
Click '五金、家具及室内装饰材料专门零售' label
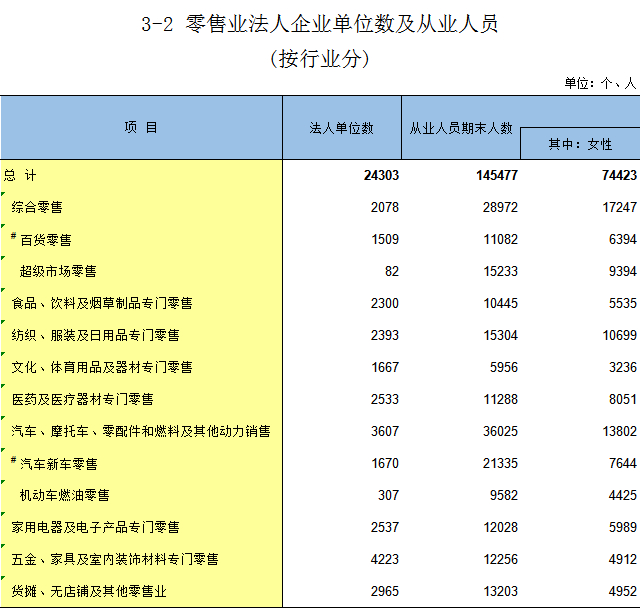[115, 559]
